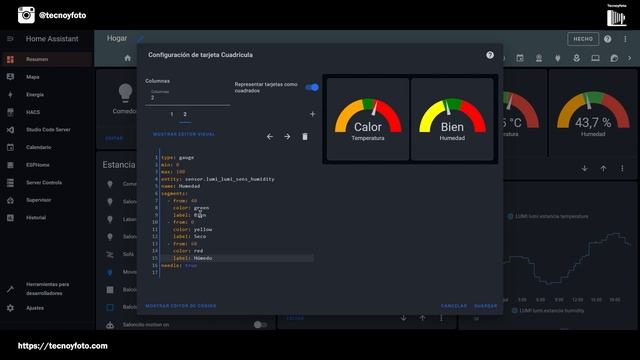Viewport: 640px width, 360px height.
Task: Move background card down with arrow
Action: (584, 168)
